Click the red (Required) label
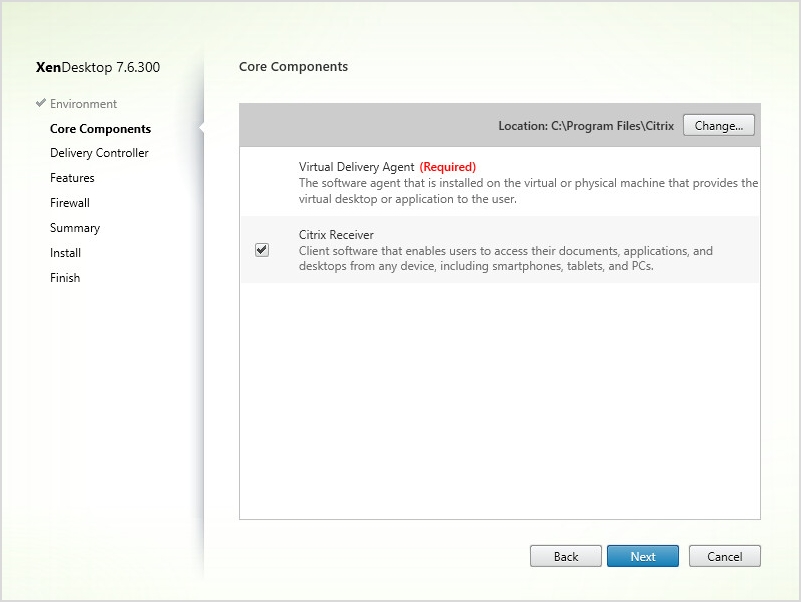The width and height of the screenshot is (801, 602). coord(447,167)
